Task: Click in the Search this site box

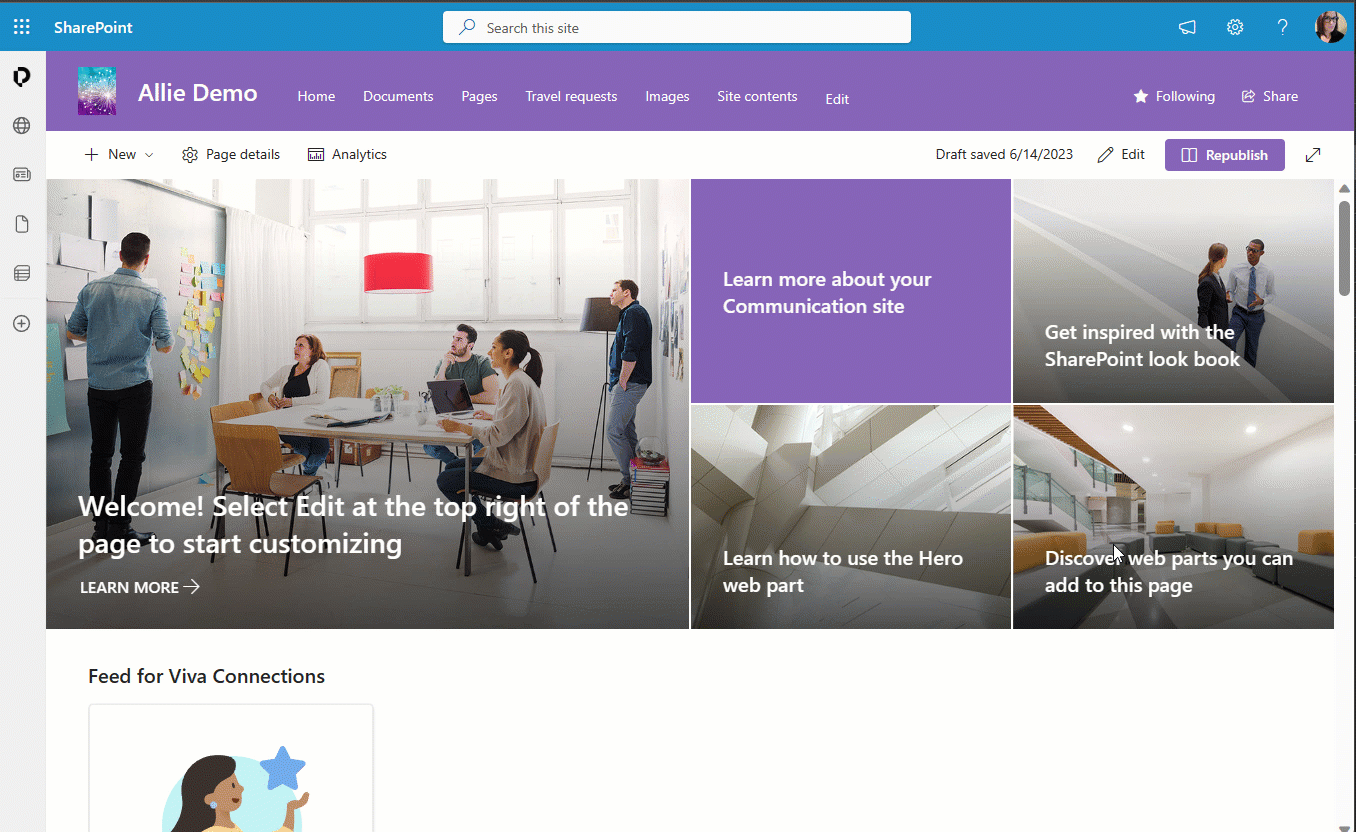Action: (x=676, y=28)
